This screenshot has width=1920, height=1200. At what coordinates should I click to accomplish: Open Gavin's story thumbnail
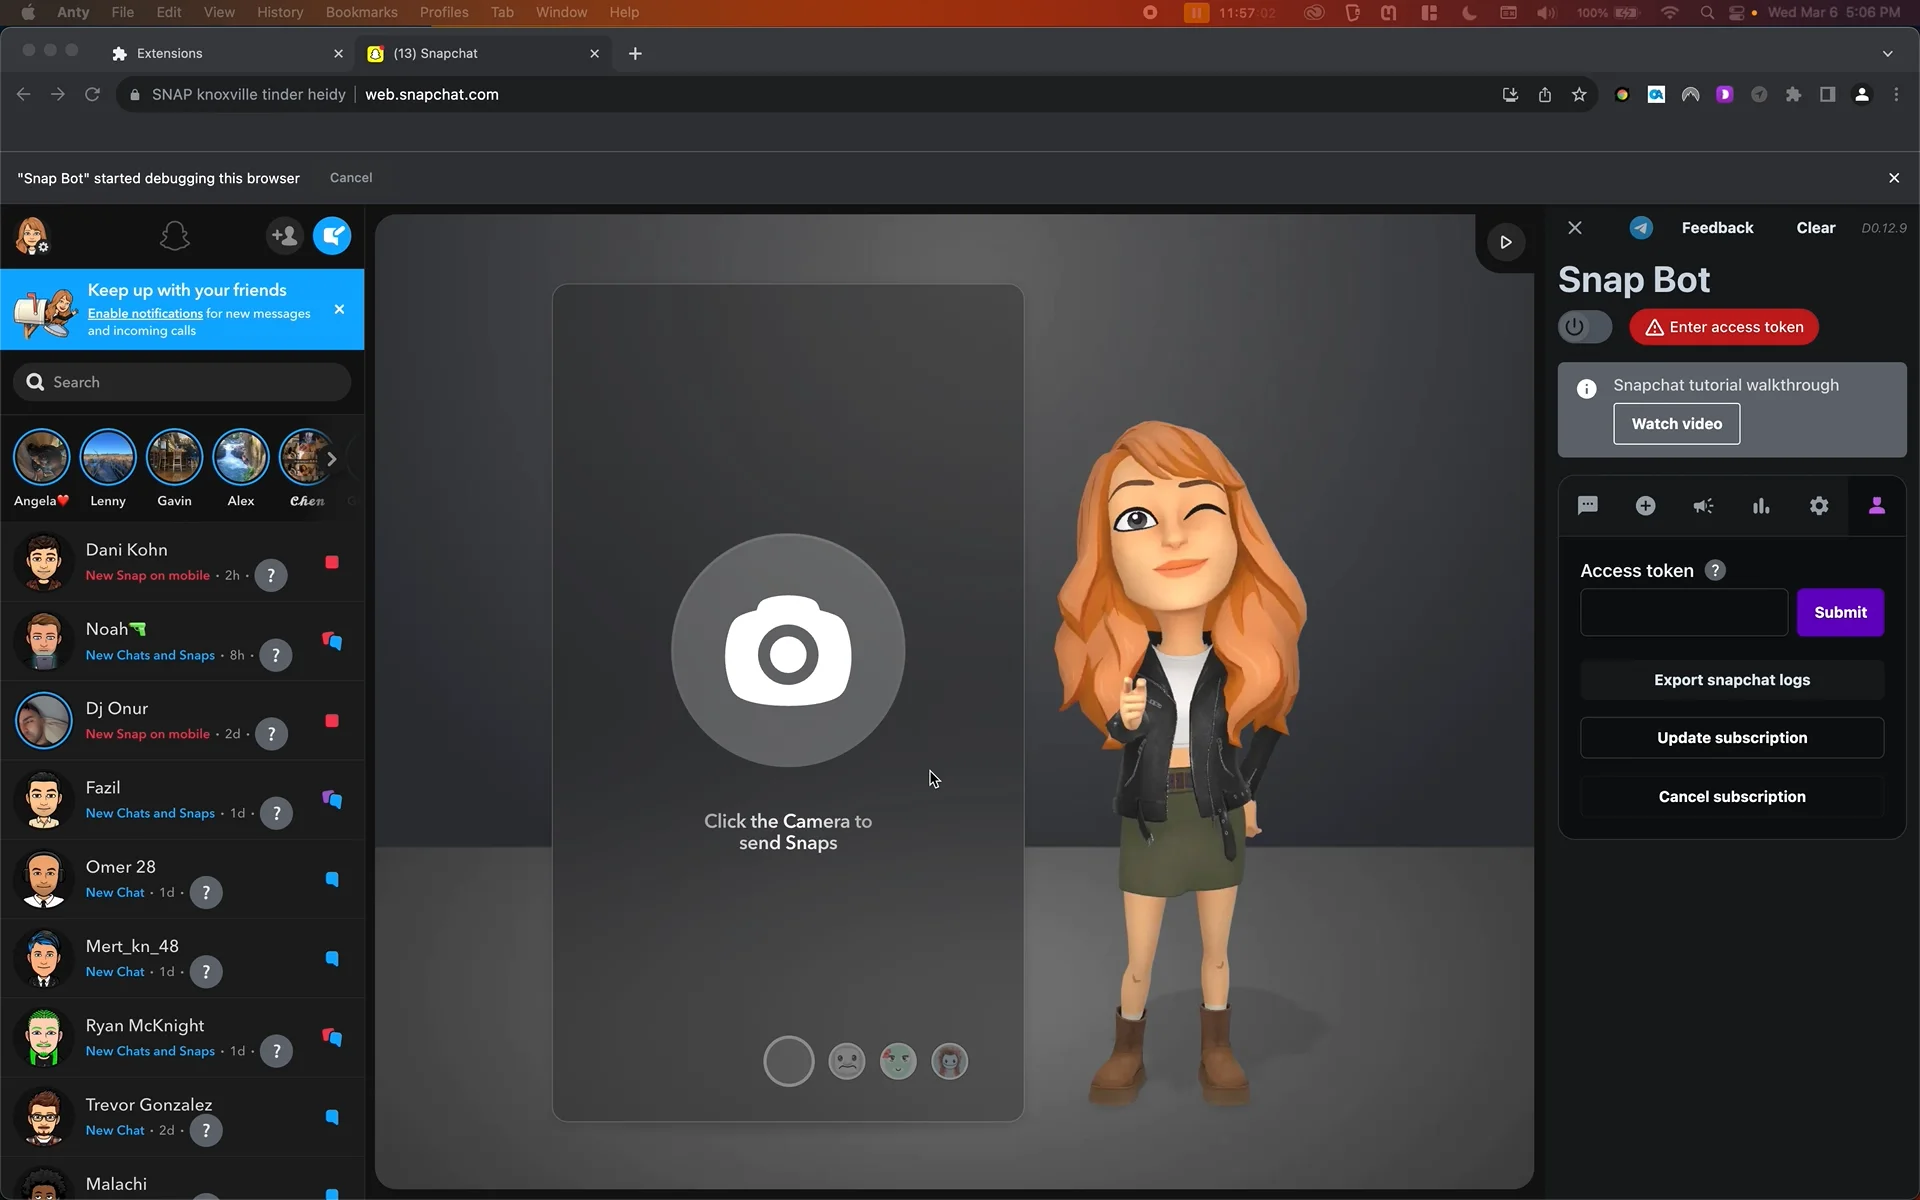pos(174,457)
